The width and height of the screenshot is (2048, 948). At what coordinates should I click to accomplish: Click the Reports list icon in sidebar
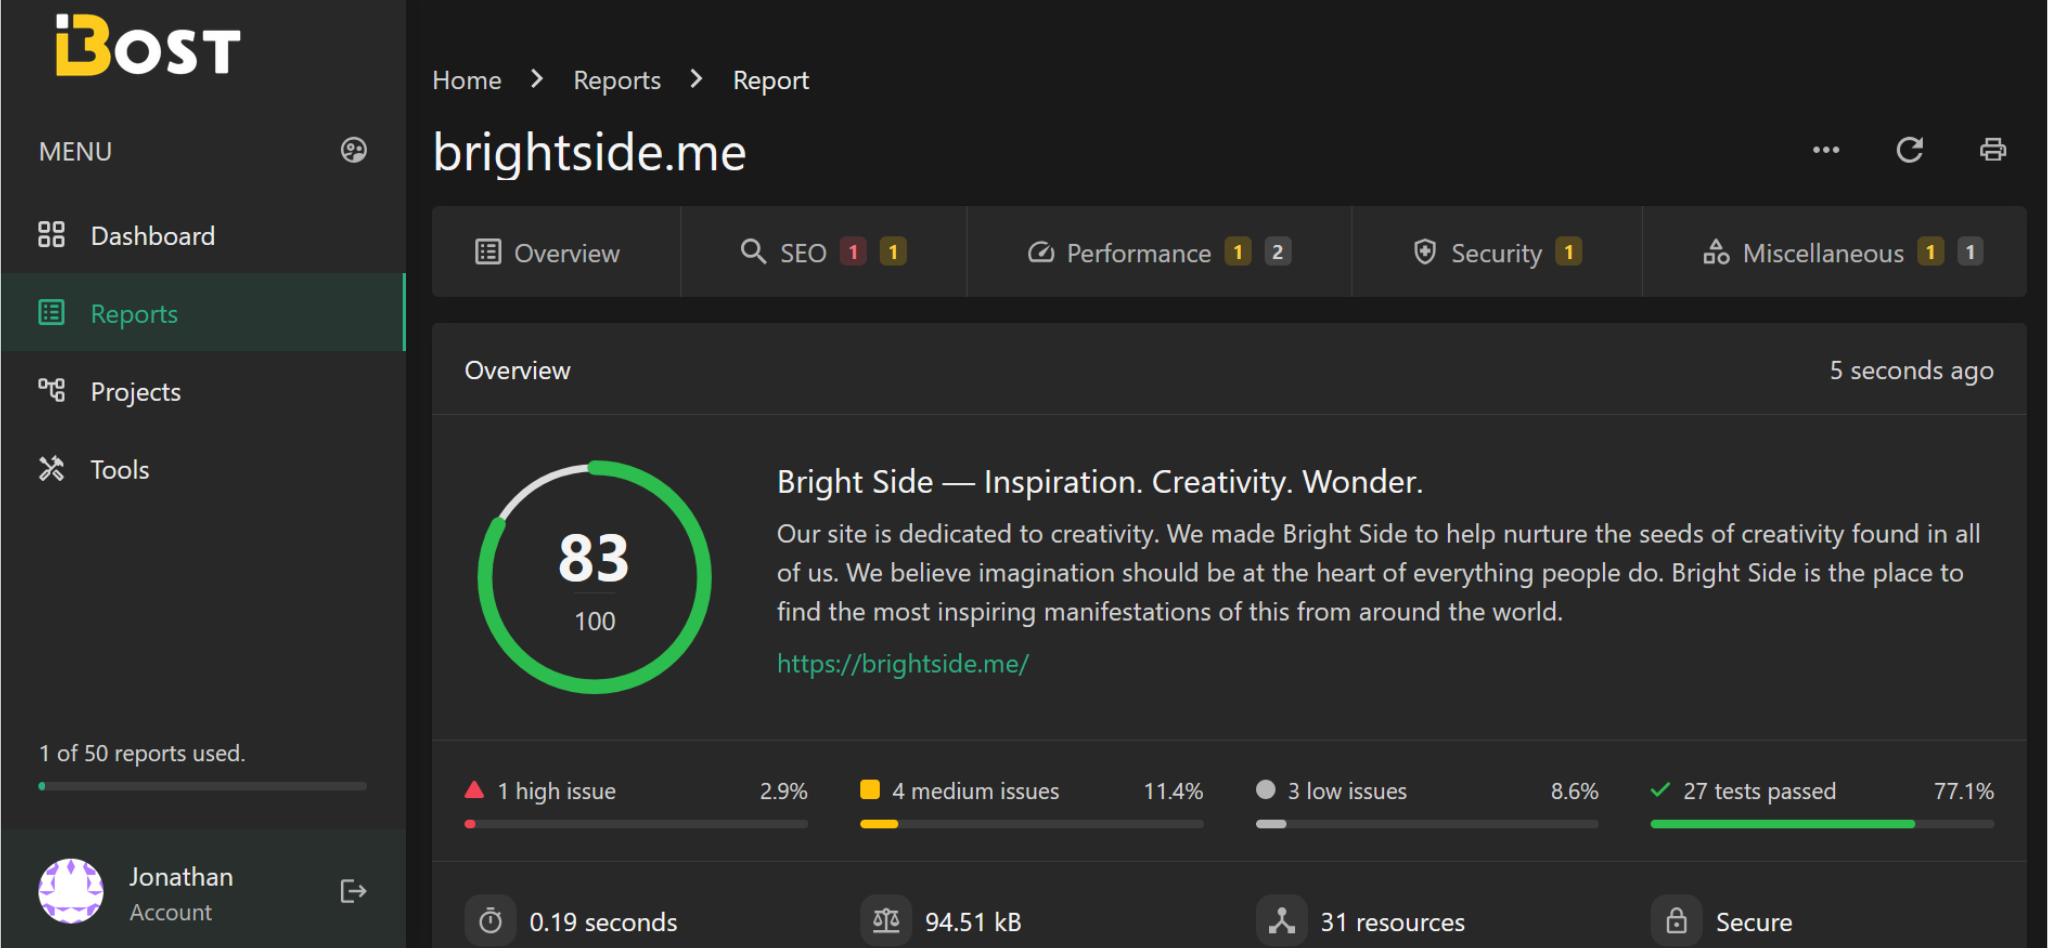pos(51,313)
